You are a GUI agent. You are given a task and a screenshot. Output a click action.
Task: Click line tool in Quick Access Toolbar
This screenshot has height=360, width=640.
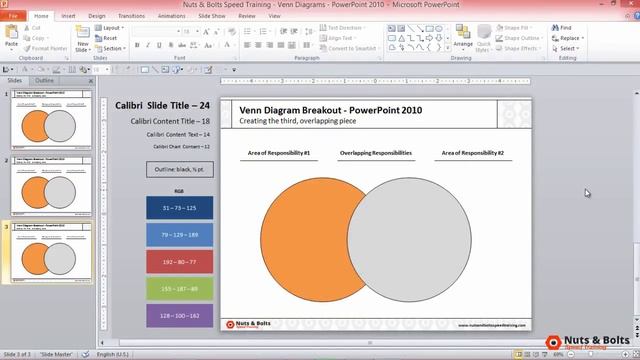tap(155, 70)
